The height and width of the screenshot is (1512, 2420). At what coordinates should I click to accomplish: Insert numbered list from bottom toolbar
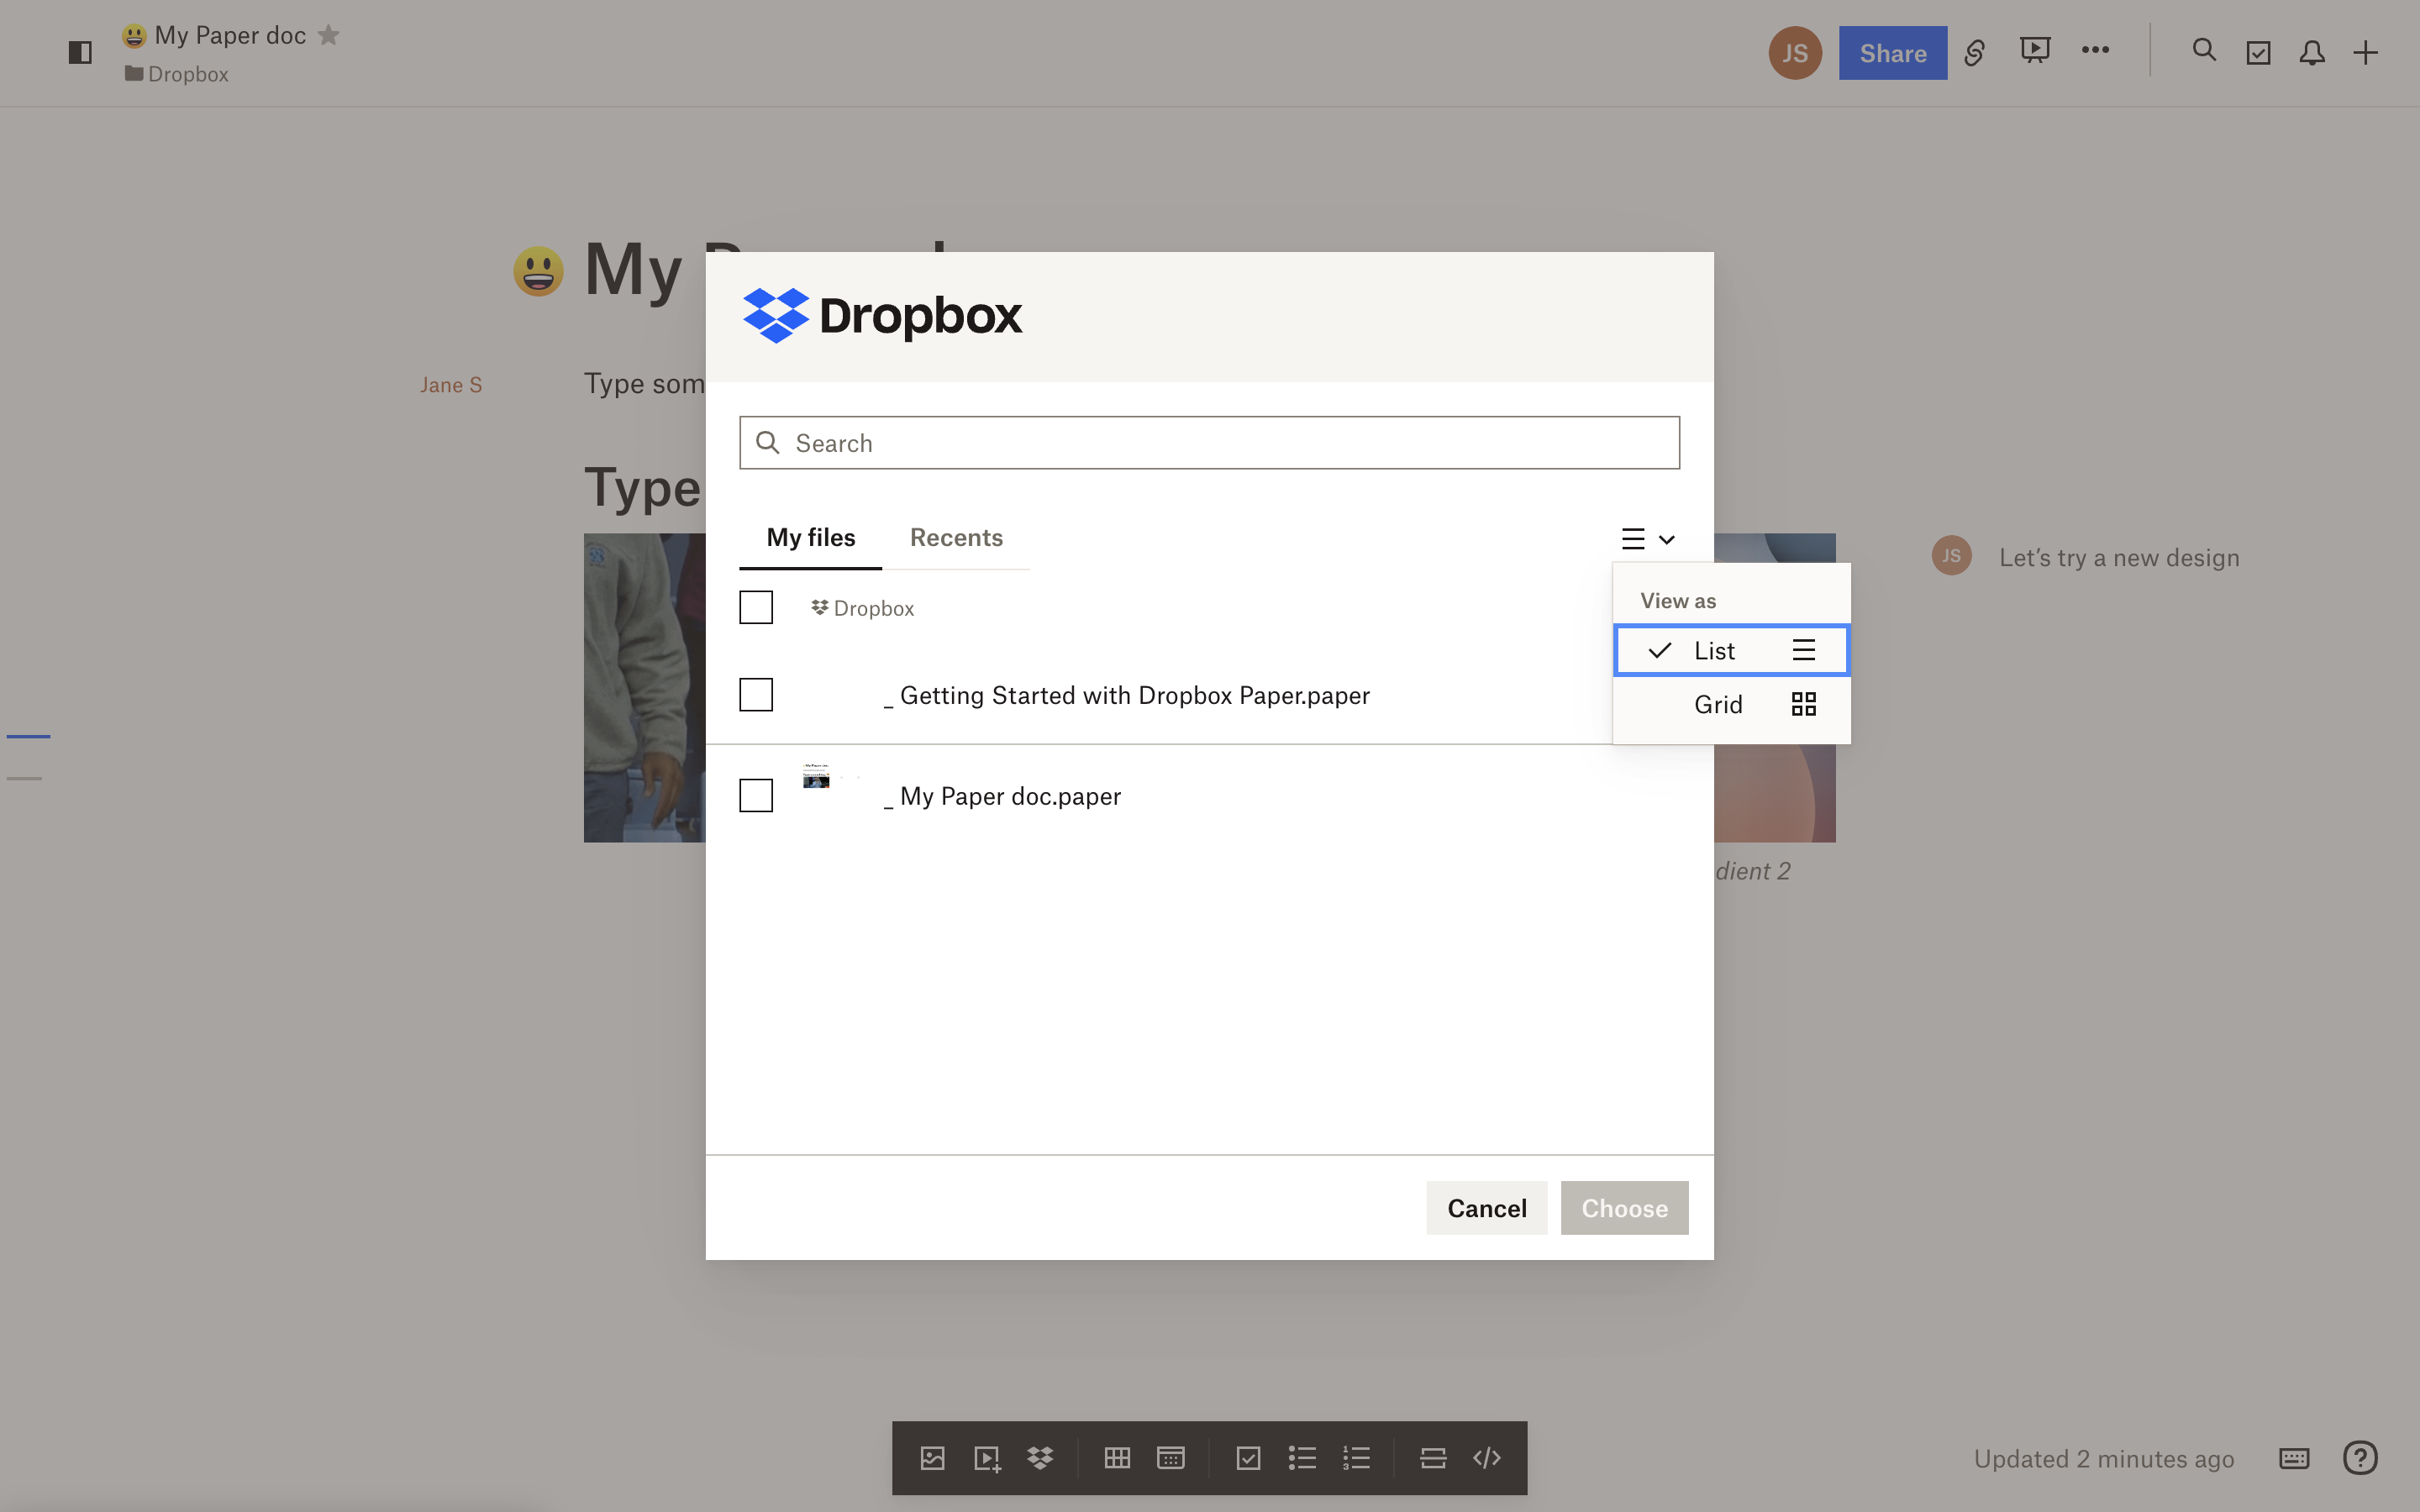pyautogui.click(x=1356, y=1458)
